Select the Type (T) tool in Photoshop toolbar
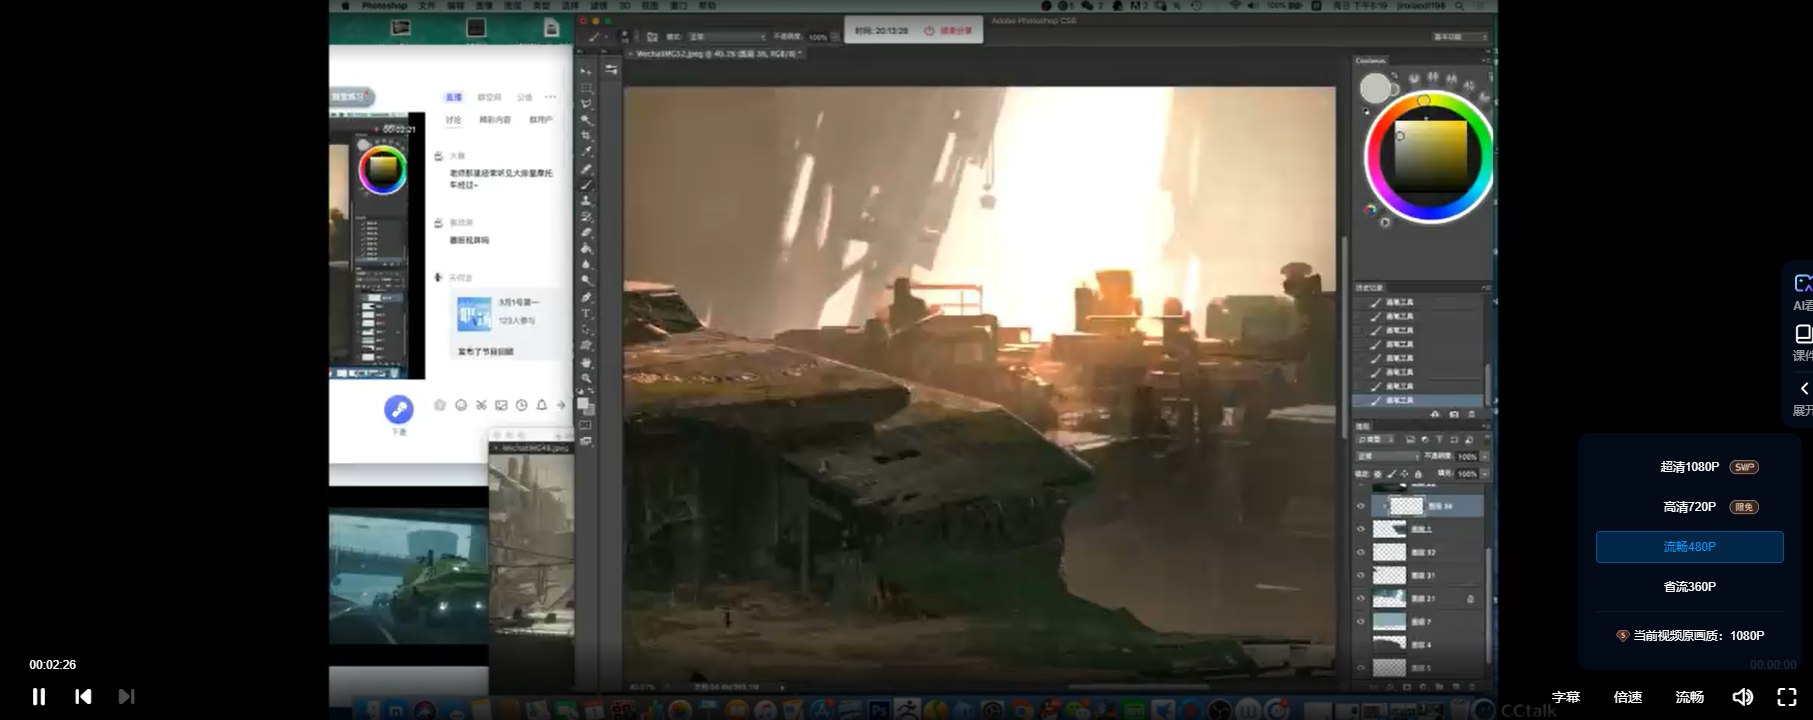This screenshot has height=720, width=1813. click(587, 313)
